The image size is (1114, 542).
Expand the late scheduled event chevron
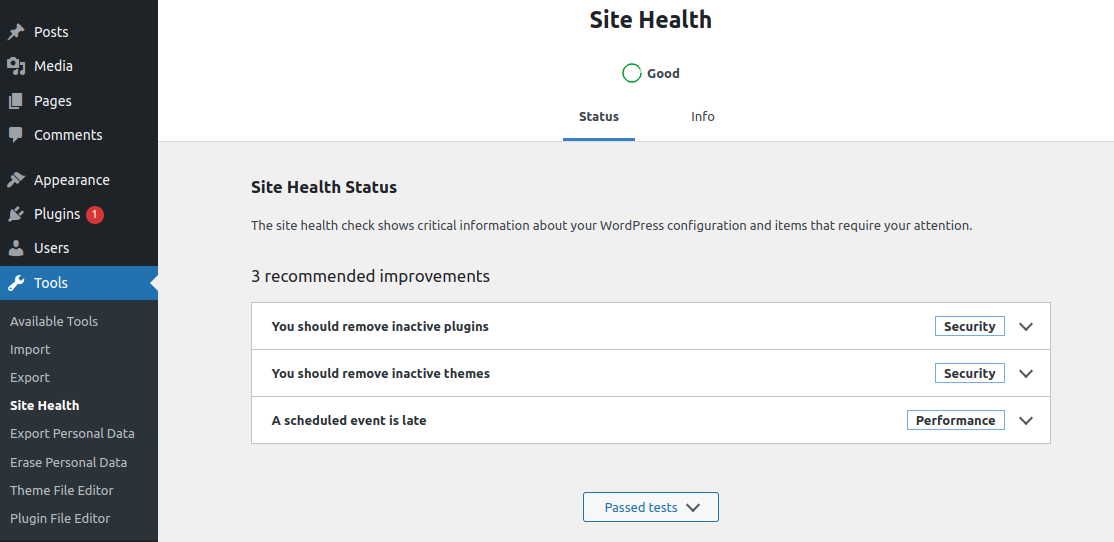[x=1025, y=421]
